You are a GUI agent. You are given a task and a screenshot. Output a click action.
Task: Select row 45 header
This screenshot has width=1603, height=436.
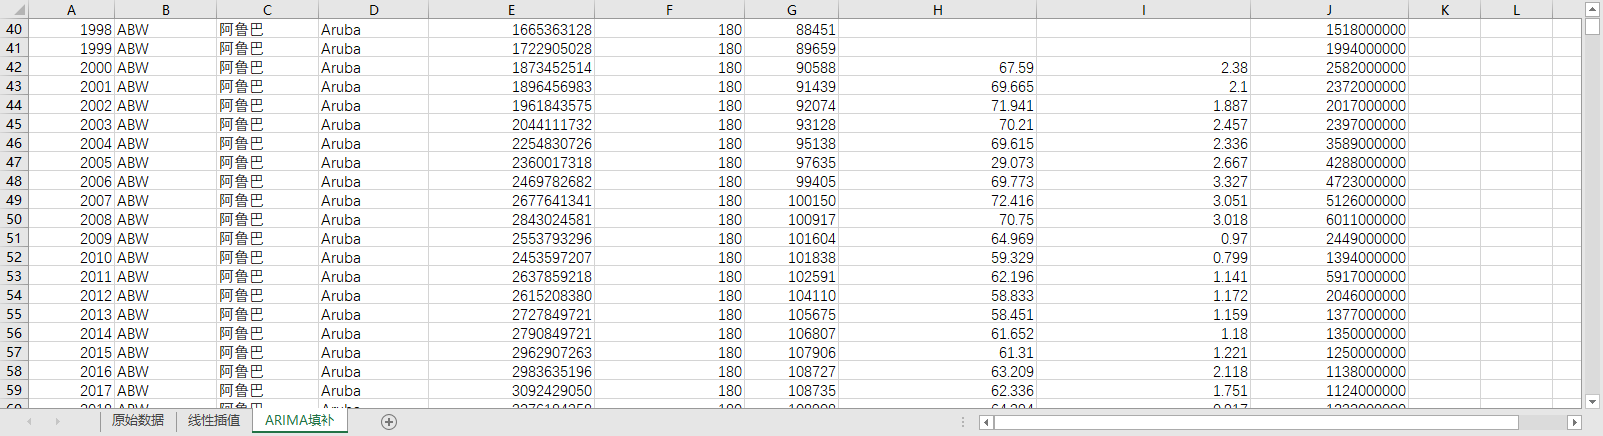(x=14, y=125)
